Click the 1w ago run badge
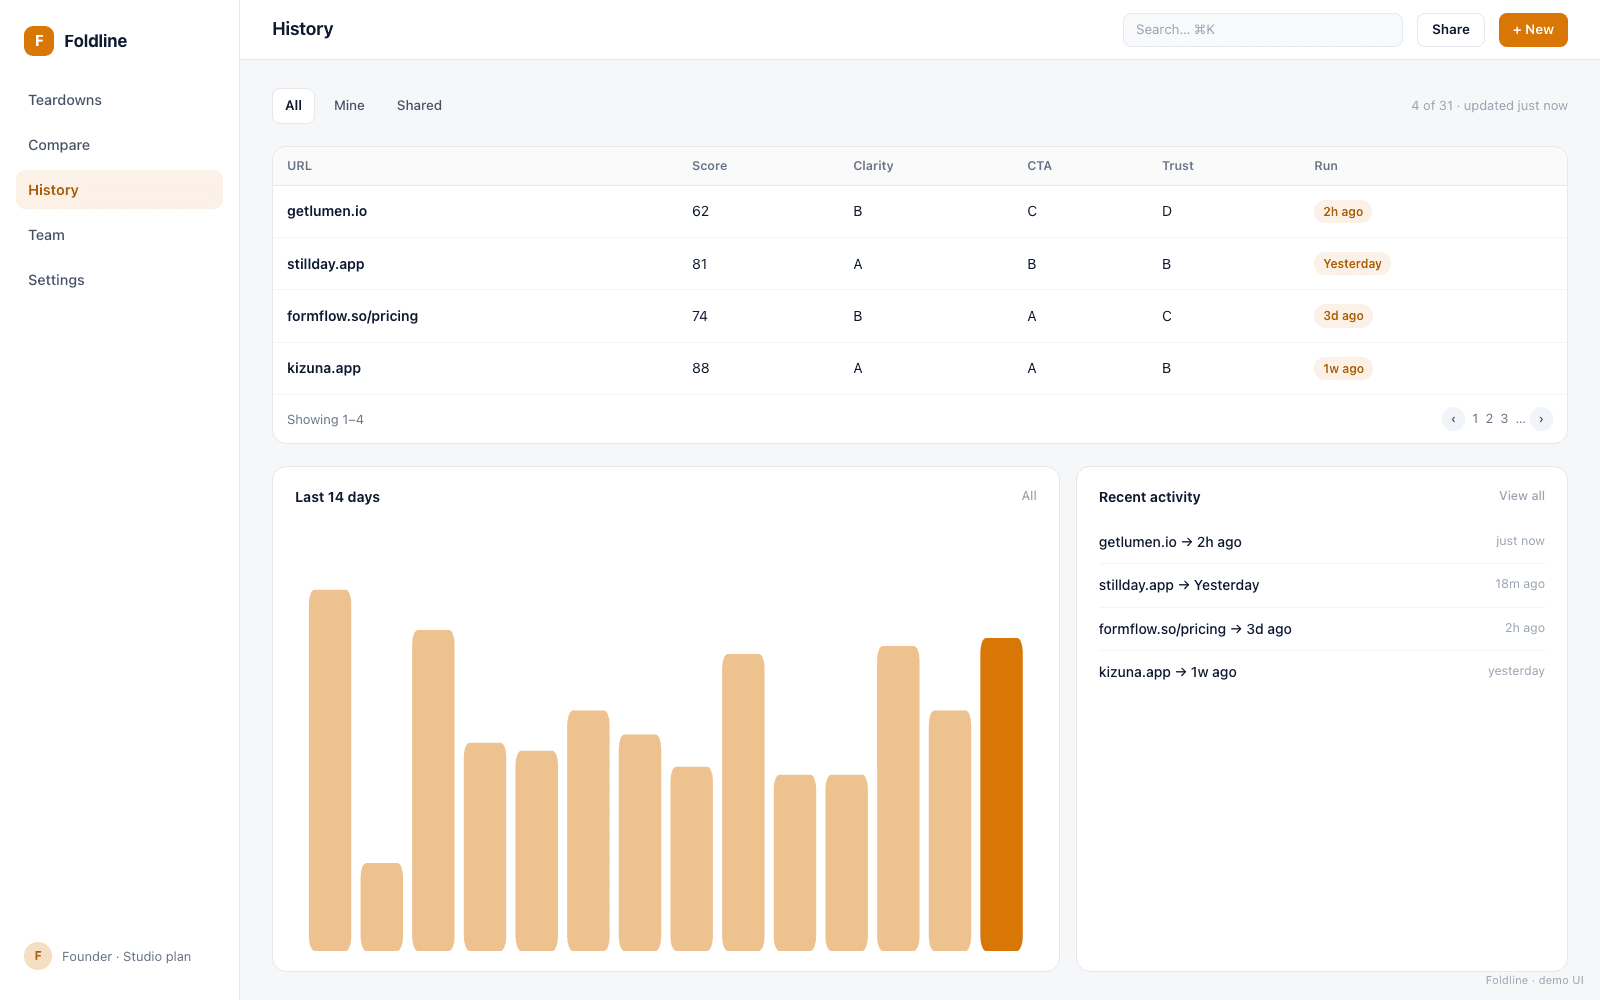This screenshot has width=1600, height=1000. pos(1343,369)
